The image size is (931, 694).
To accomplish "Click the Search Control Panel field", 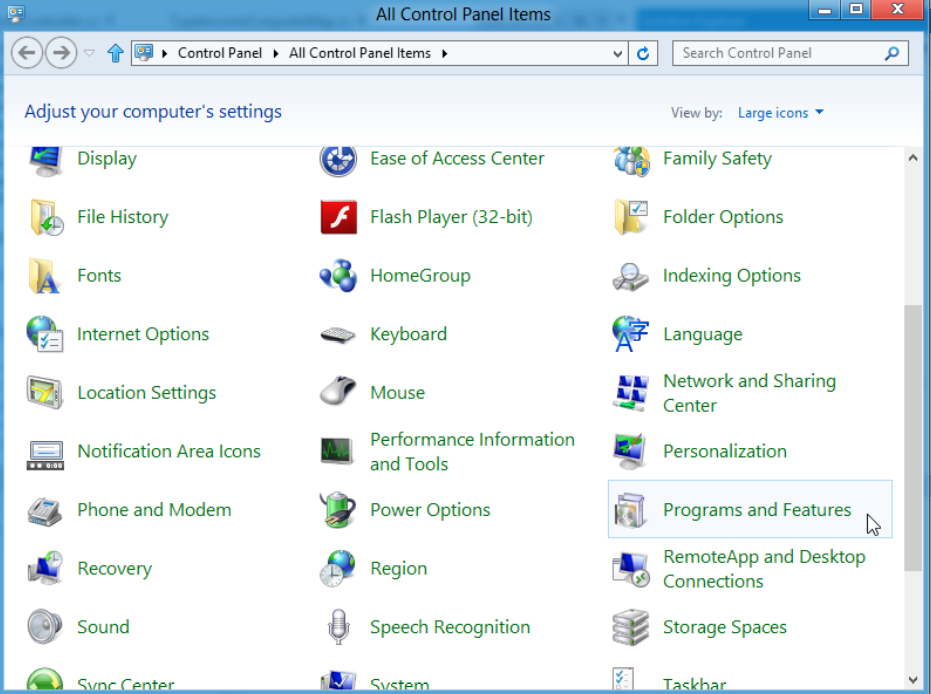I will pos(790,53).
